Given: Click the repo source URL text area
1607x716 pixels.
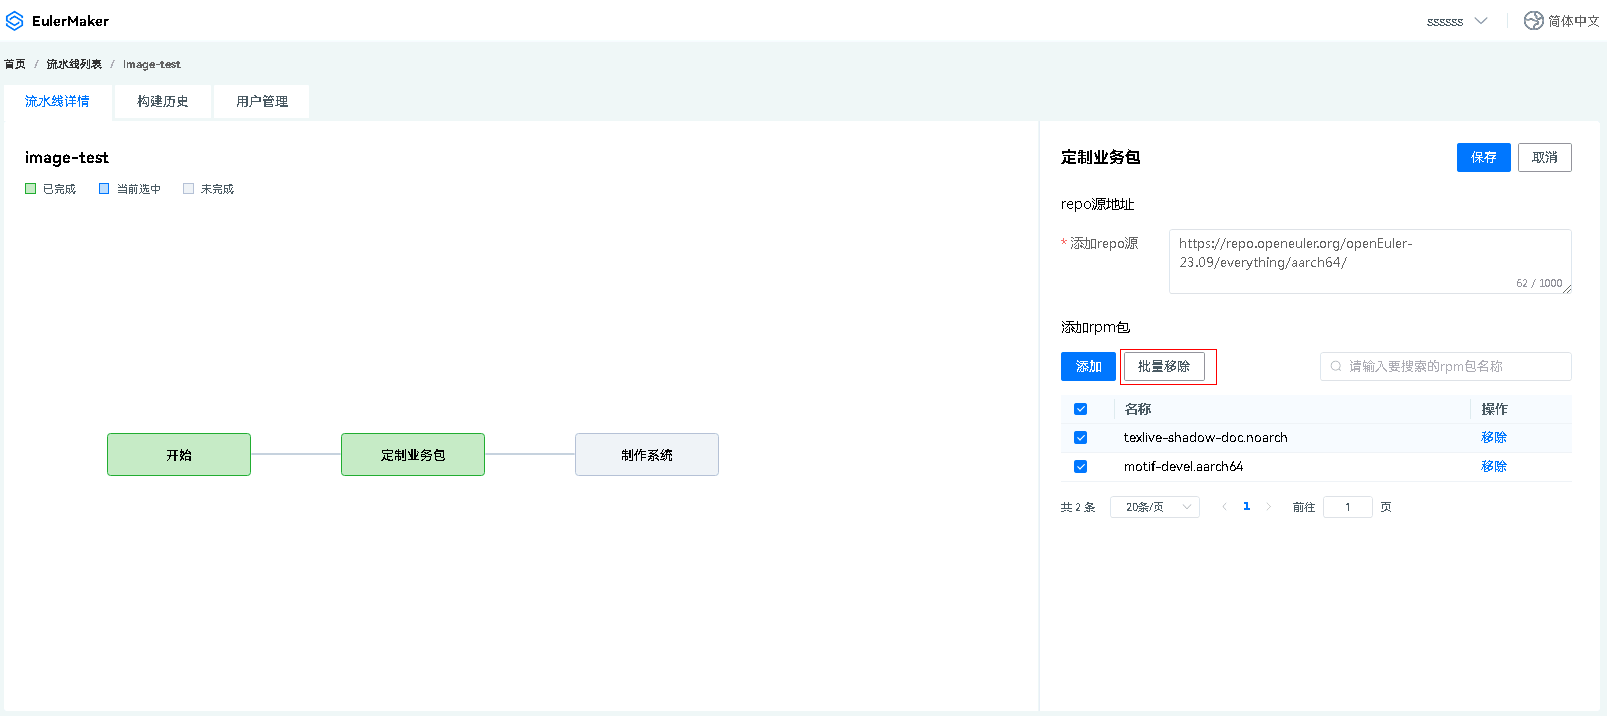Looking at the screenshot, I should tap(1369, 261).
